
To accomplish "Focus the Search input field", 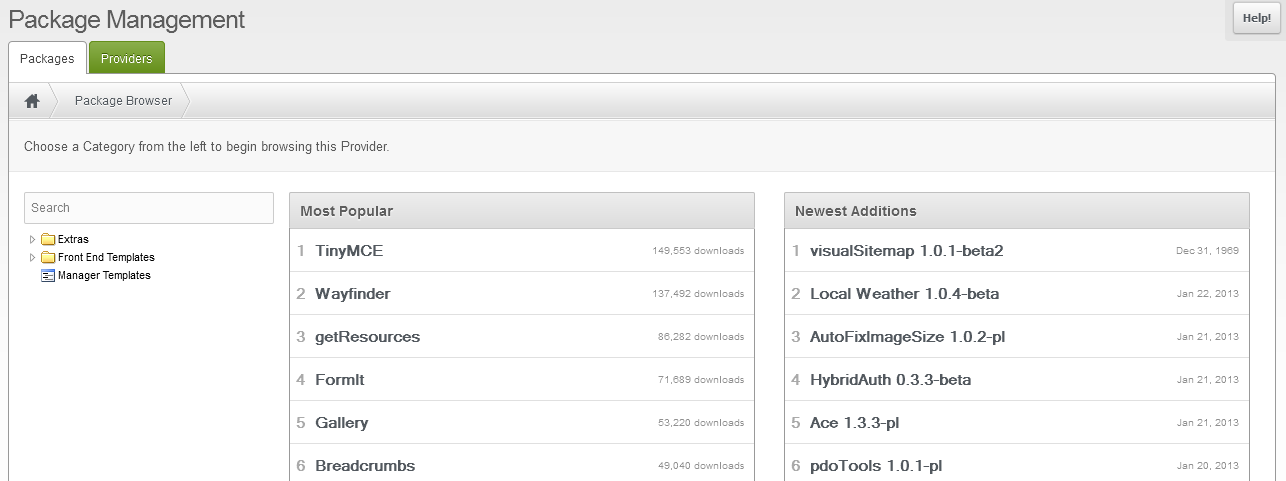I will pos(149,208).
